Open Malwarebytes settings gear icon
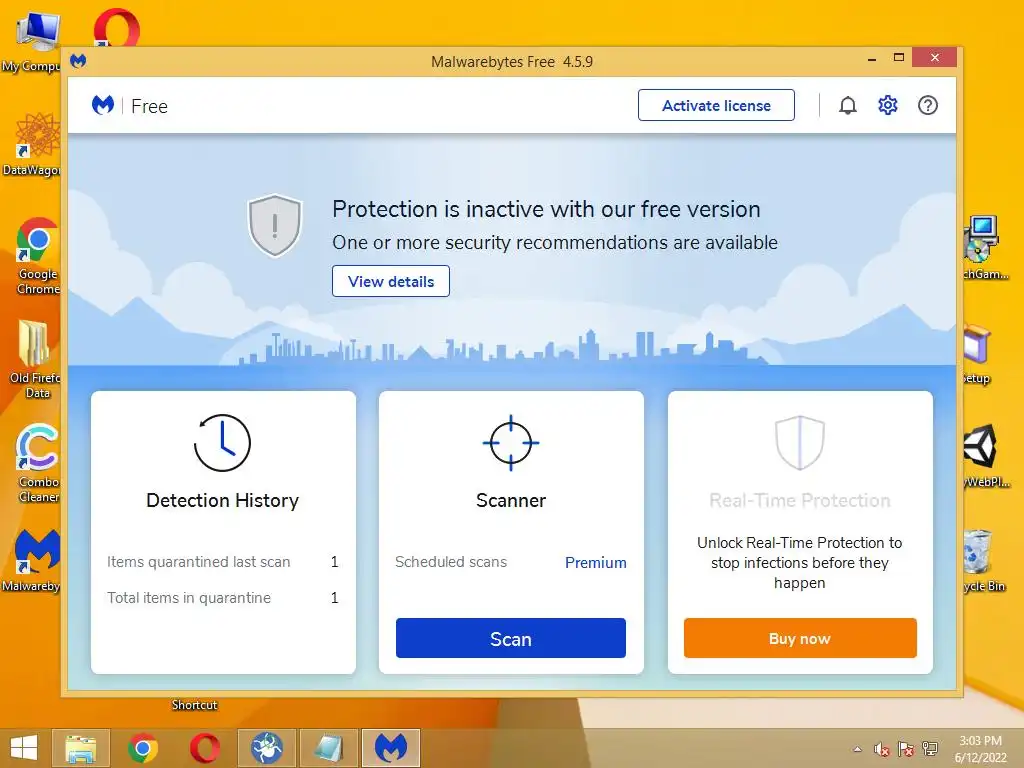The width and height of the screenshot is (1024, 768). (x=888, y=105)
